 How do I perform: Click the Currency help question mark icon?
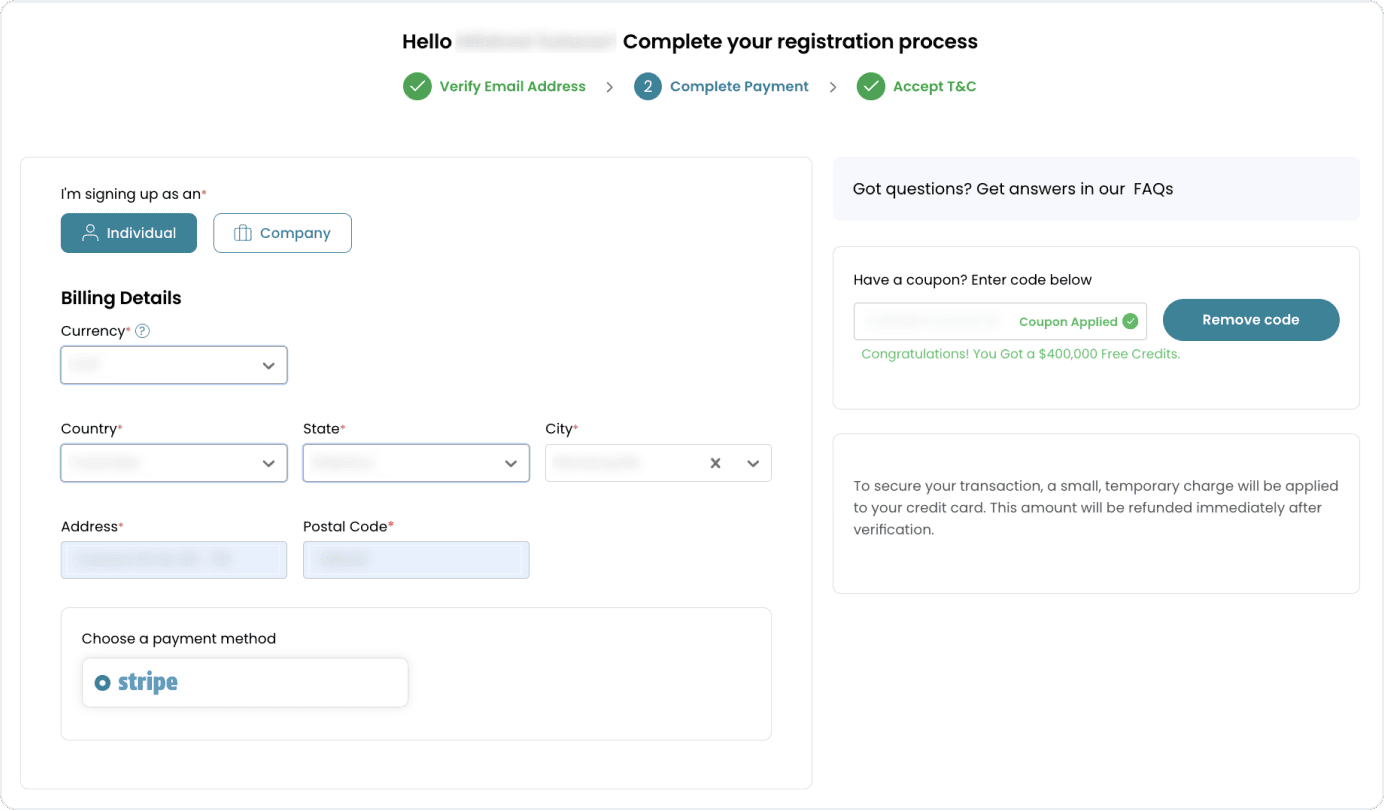142,331
